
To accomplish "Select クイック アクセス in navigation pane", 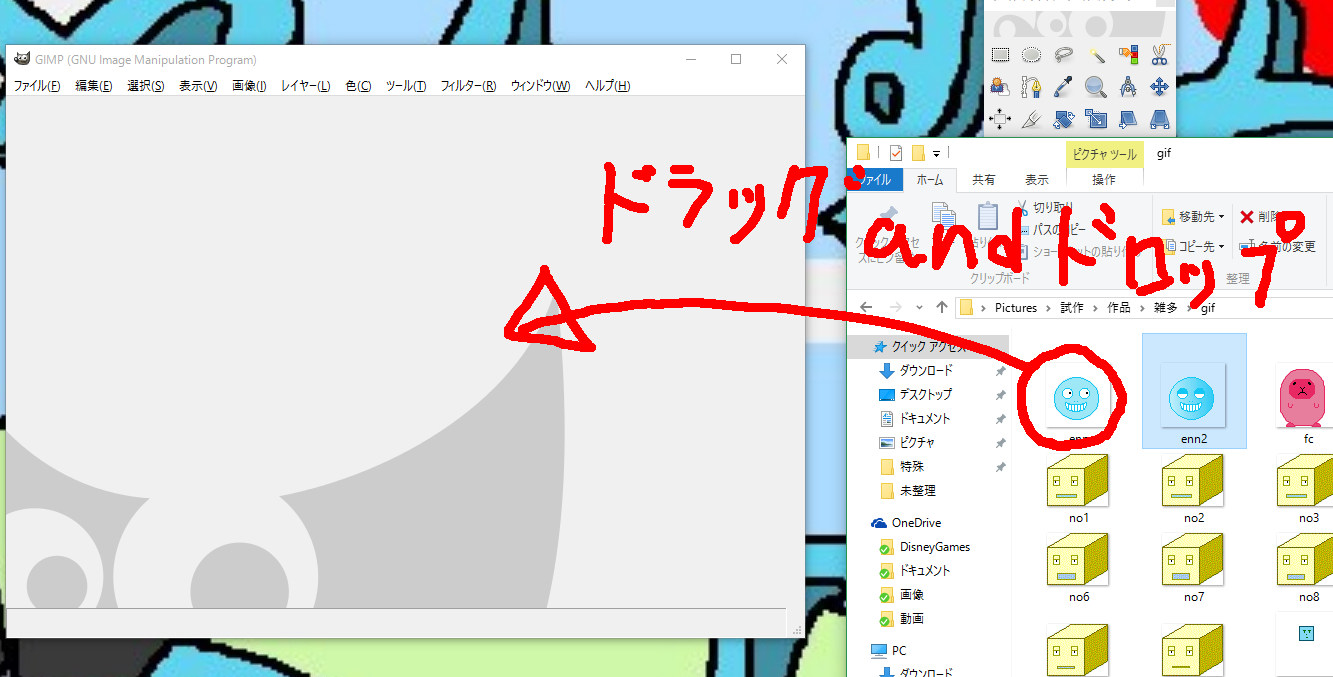I will click(929, 347).
